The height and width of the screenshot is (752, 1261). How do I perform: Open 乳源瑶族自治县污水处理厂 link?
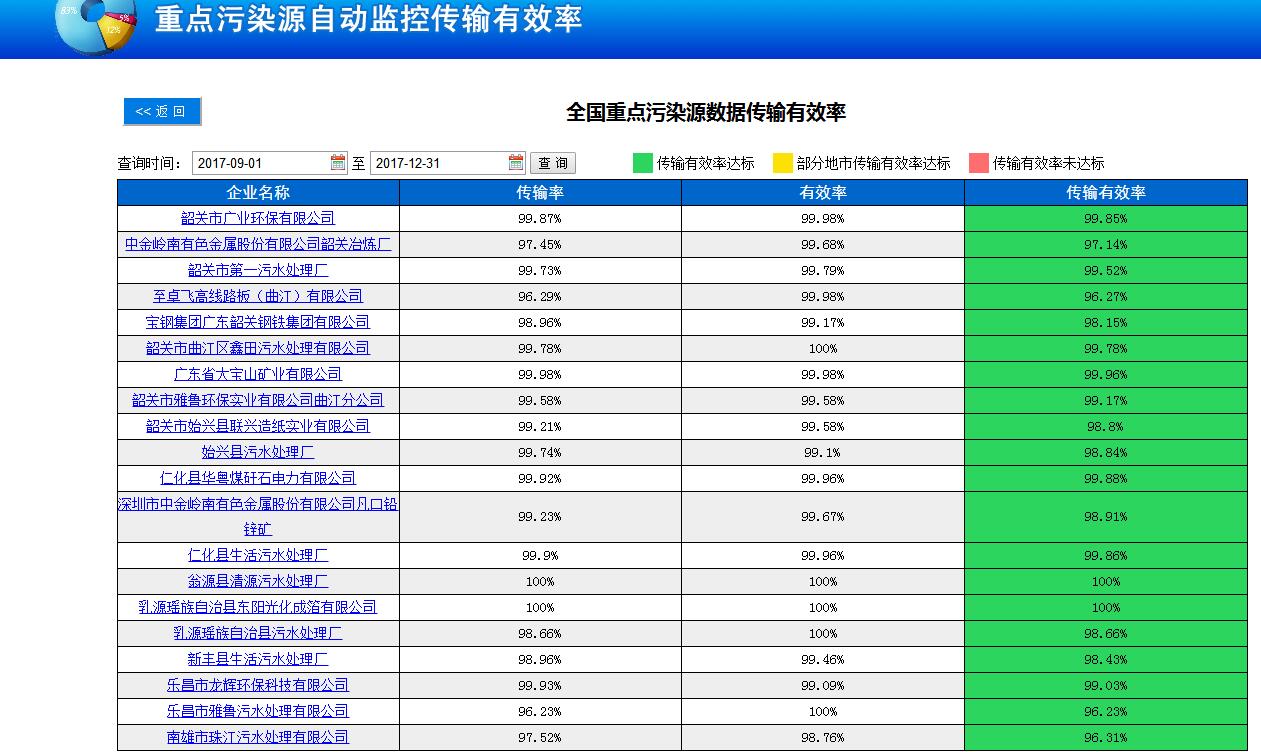click(258, 633)
